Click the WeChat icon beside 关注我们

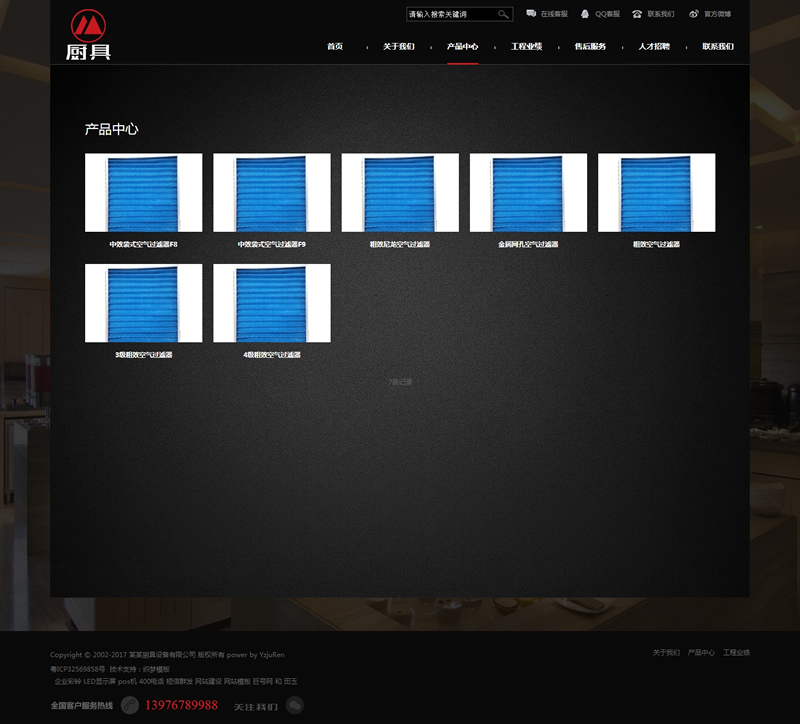click(x=295, y=705)
